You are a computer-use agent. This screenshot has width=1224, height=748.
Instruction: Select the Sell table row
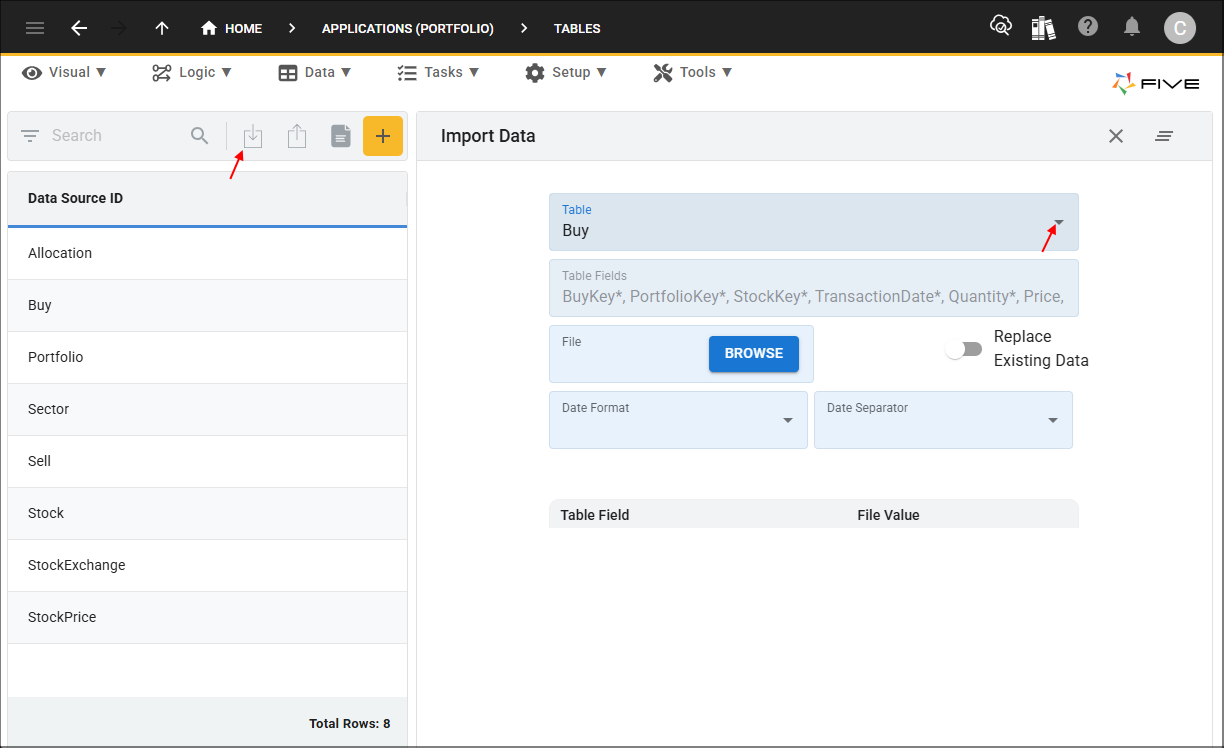tap(207, 462)
